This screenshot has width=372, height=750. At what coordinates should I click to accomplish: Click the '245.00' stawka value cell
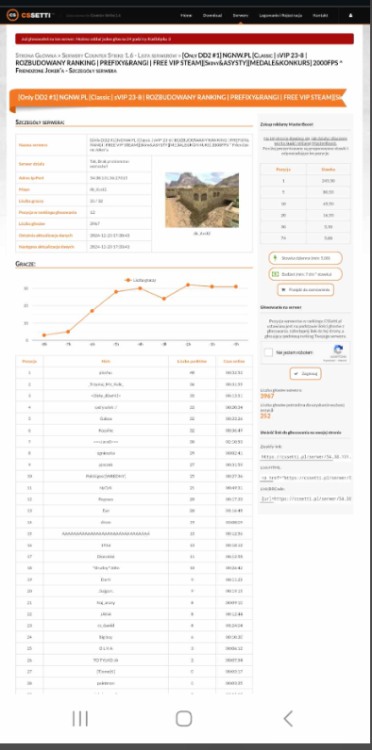(x=328, y=181)
